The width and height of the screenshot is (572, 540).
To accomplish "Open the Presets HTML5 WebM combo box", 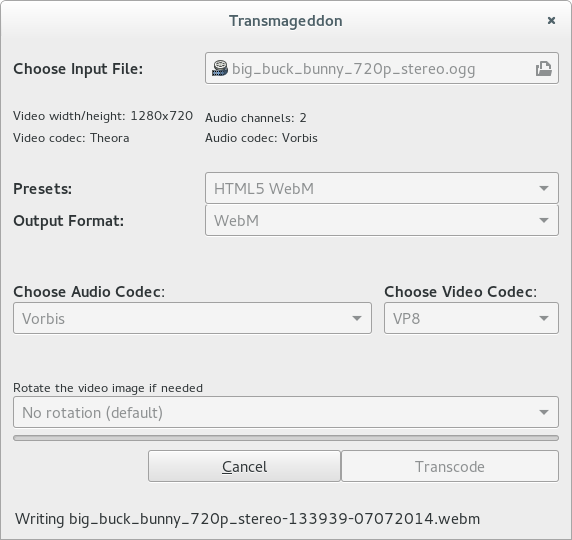I will tap(382, 188).
